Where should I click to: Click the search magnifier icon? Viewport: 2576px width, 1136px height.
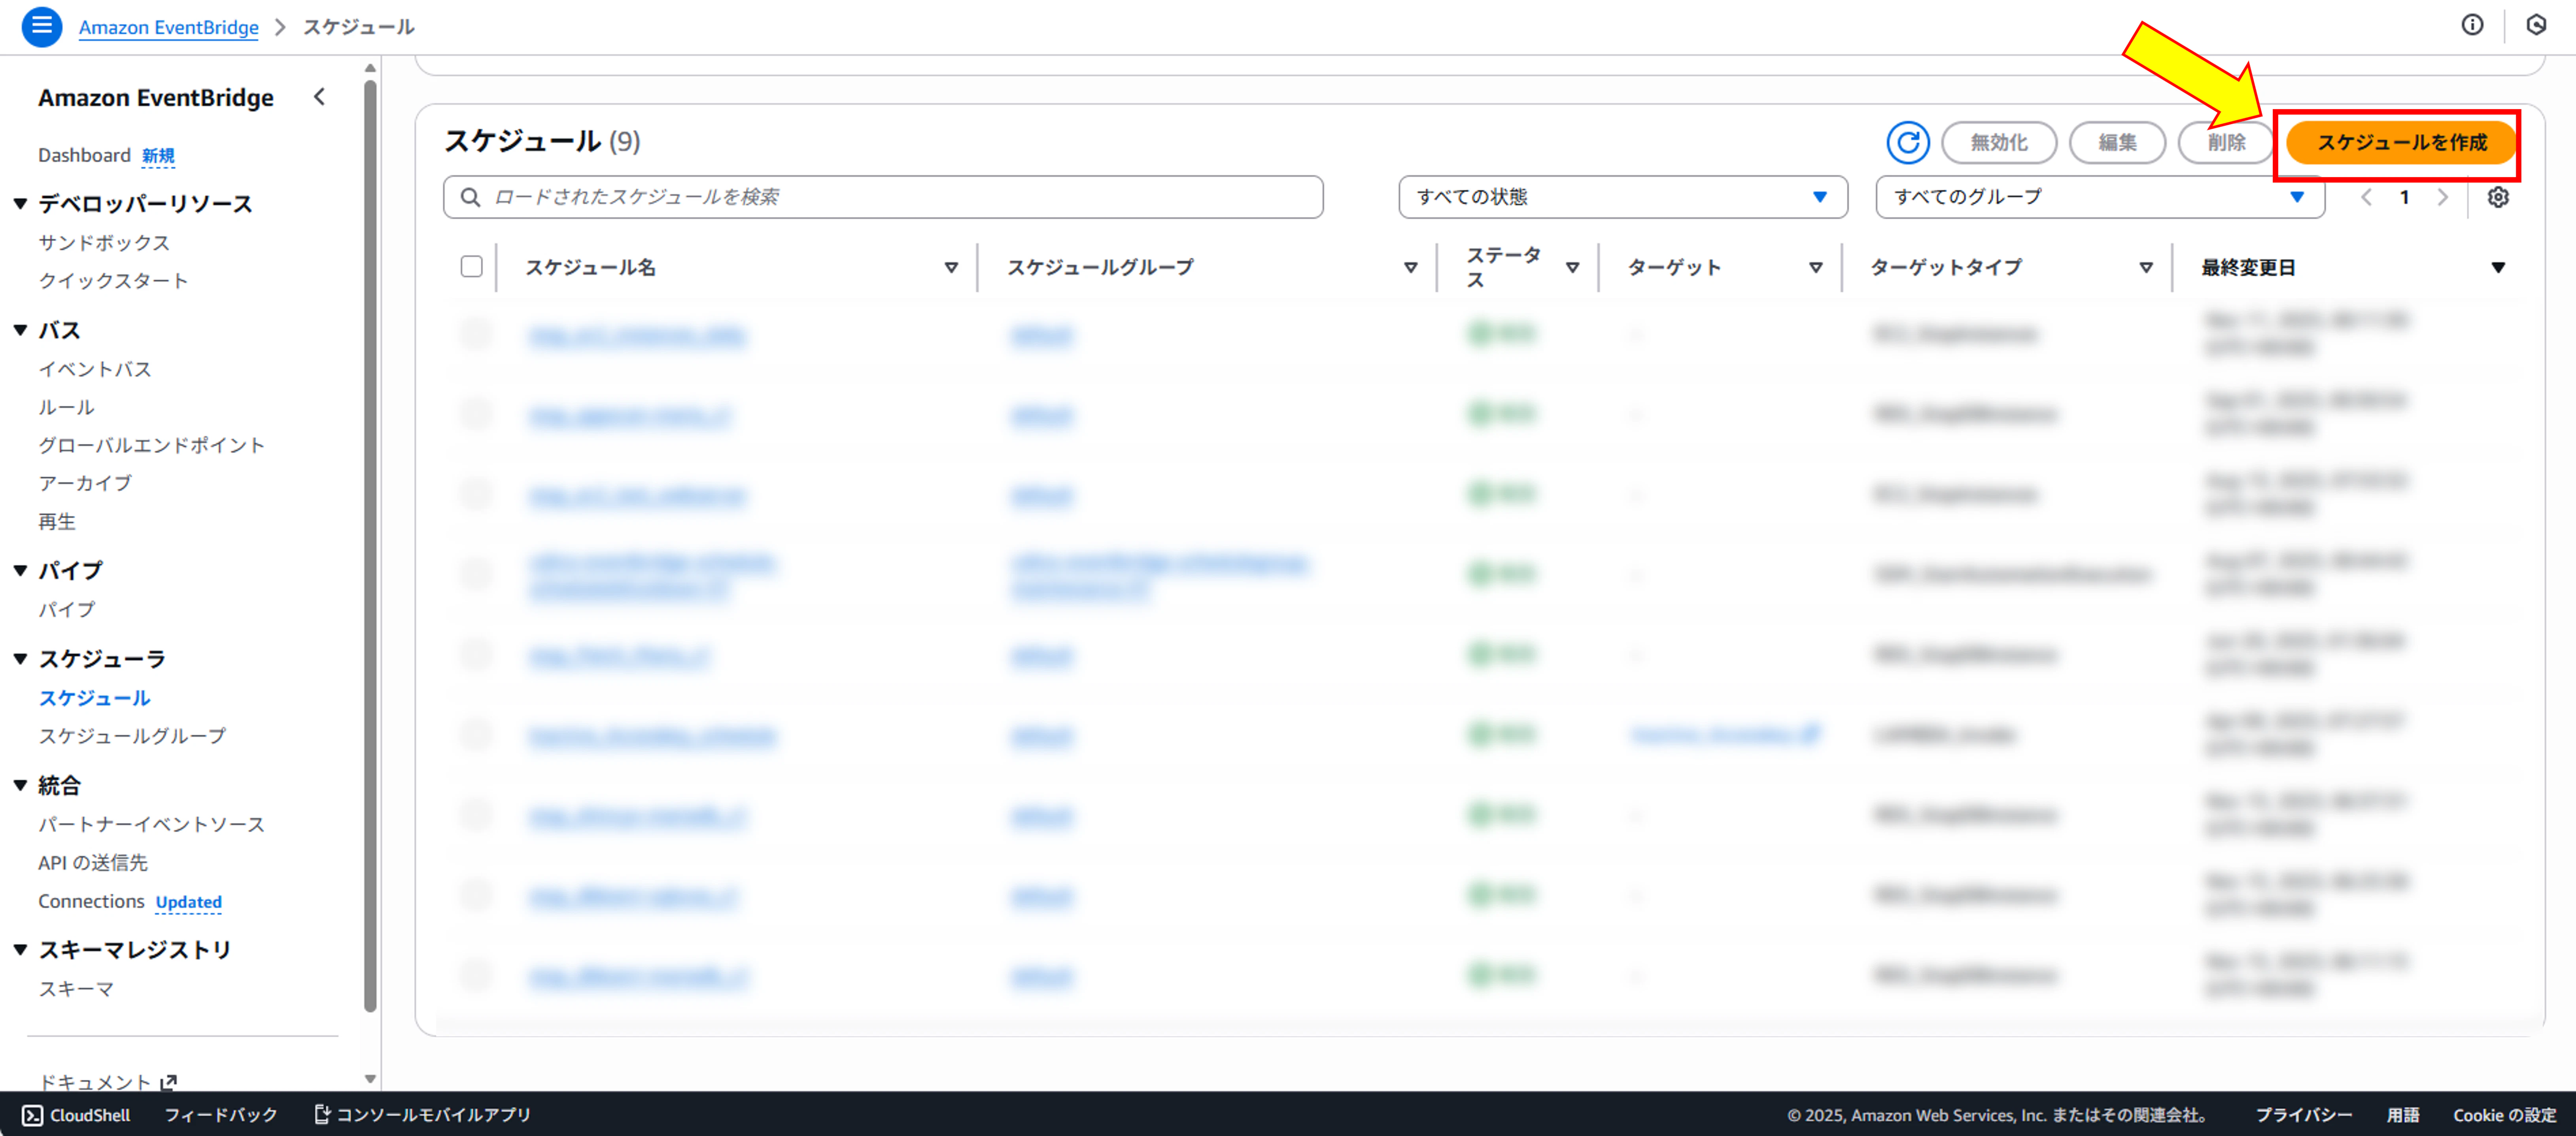(470, 197)
